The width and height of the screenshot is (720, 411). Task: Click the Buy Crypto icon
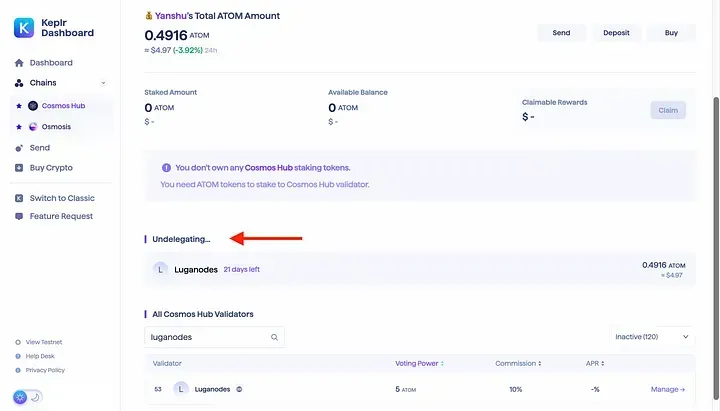(x=19, y=168)
